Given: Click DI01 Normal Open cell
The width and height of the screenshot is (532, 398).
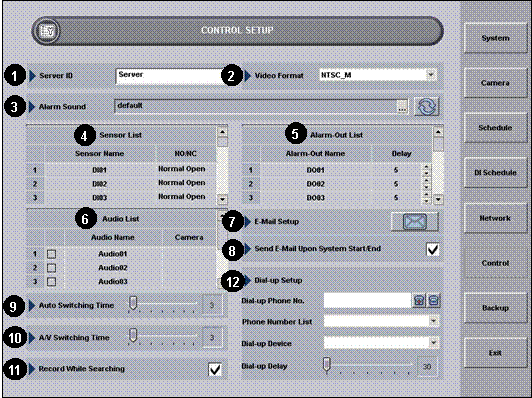Looking at the screenshot, I should click(182, 169).
